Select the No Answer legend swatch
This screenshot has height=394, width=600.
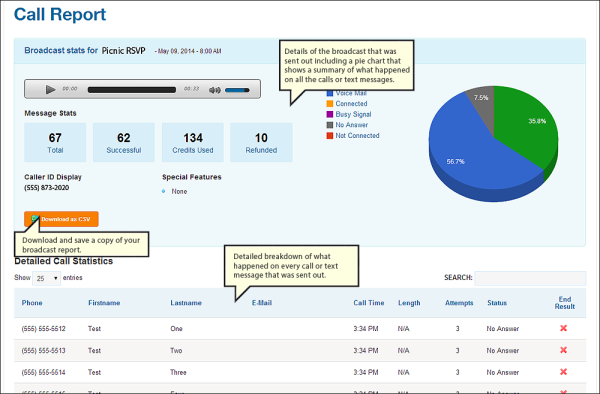[330, 125]
